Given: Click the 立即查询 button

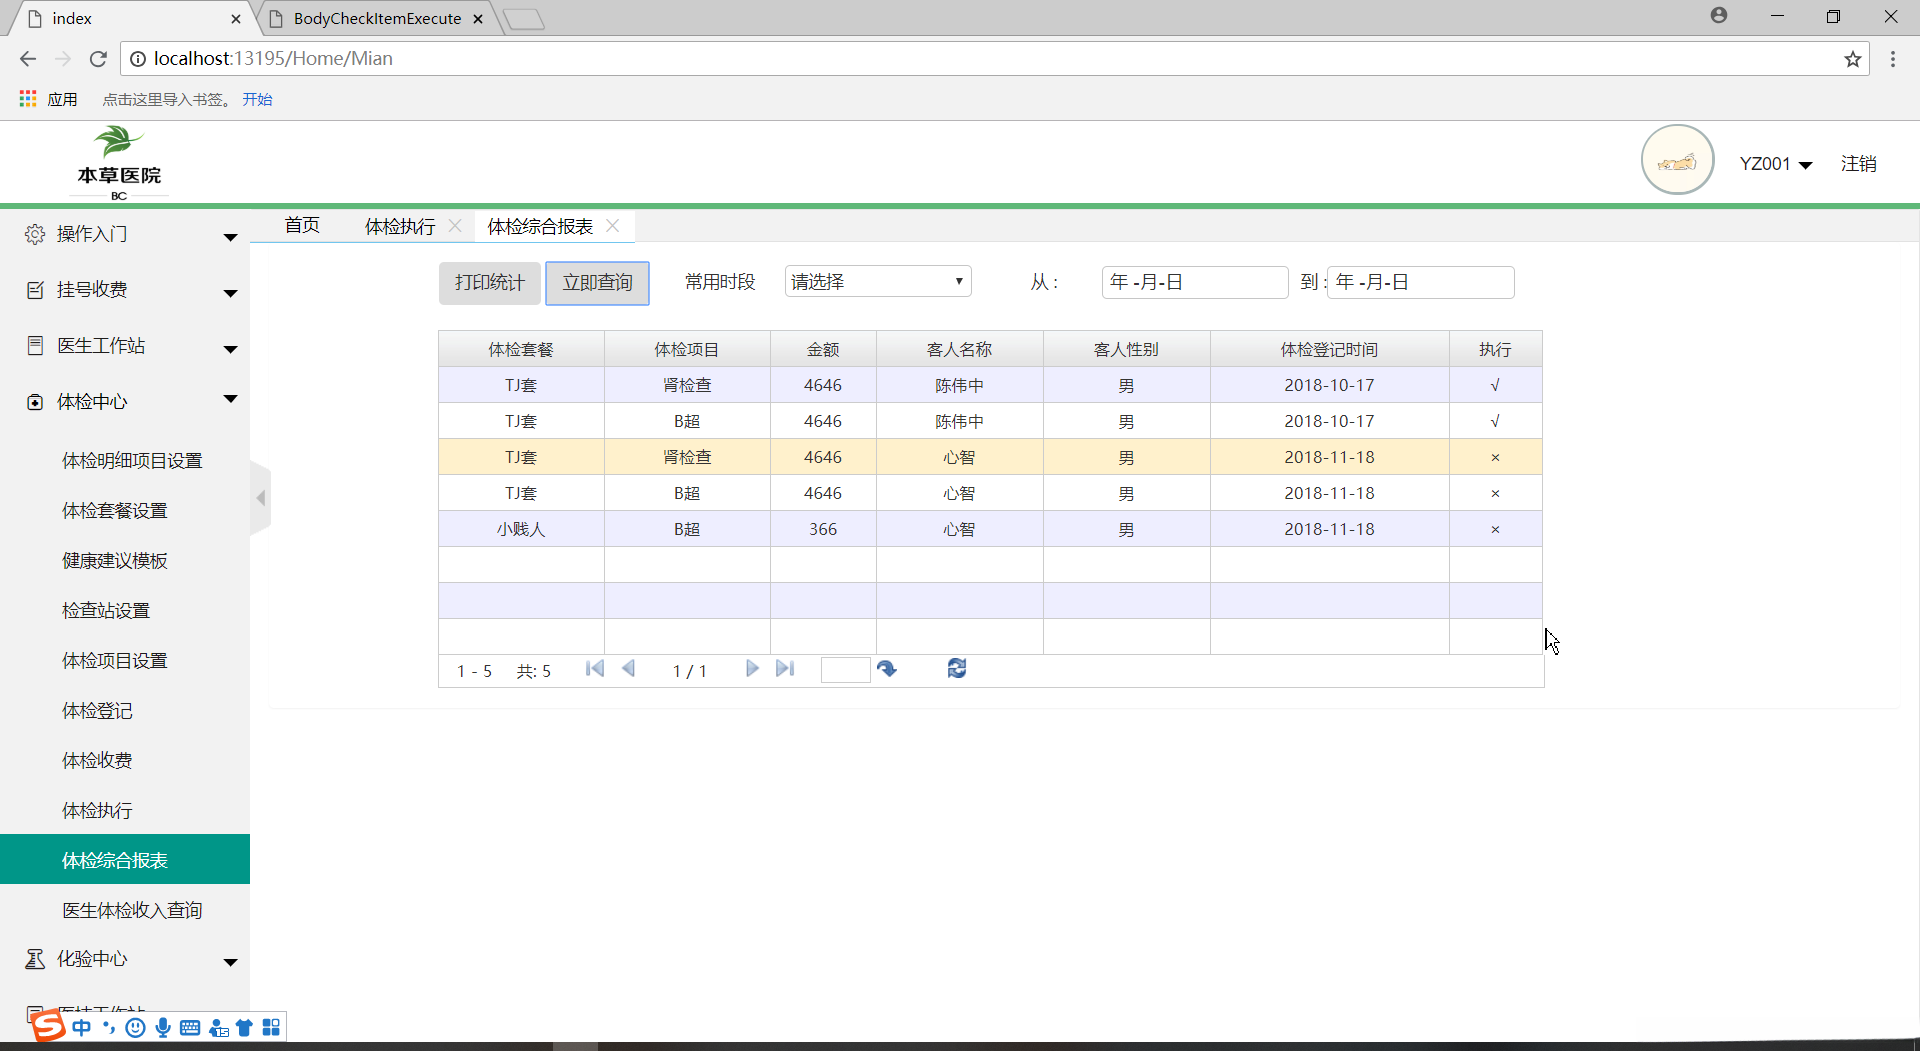Looking at the screenshot, I should tap(597, 283).
